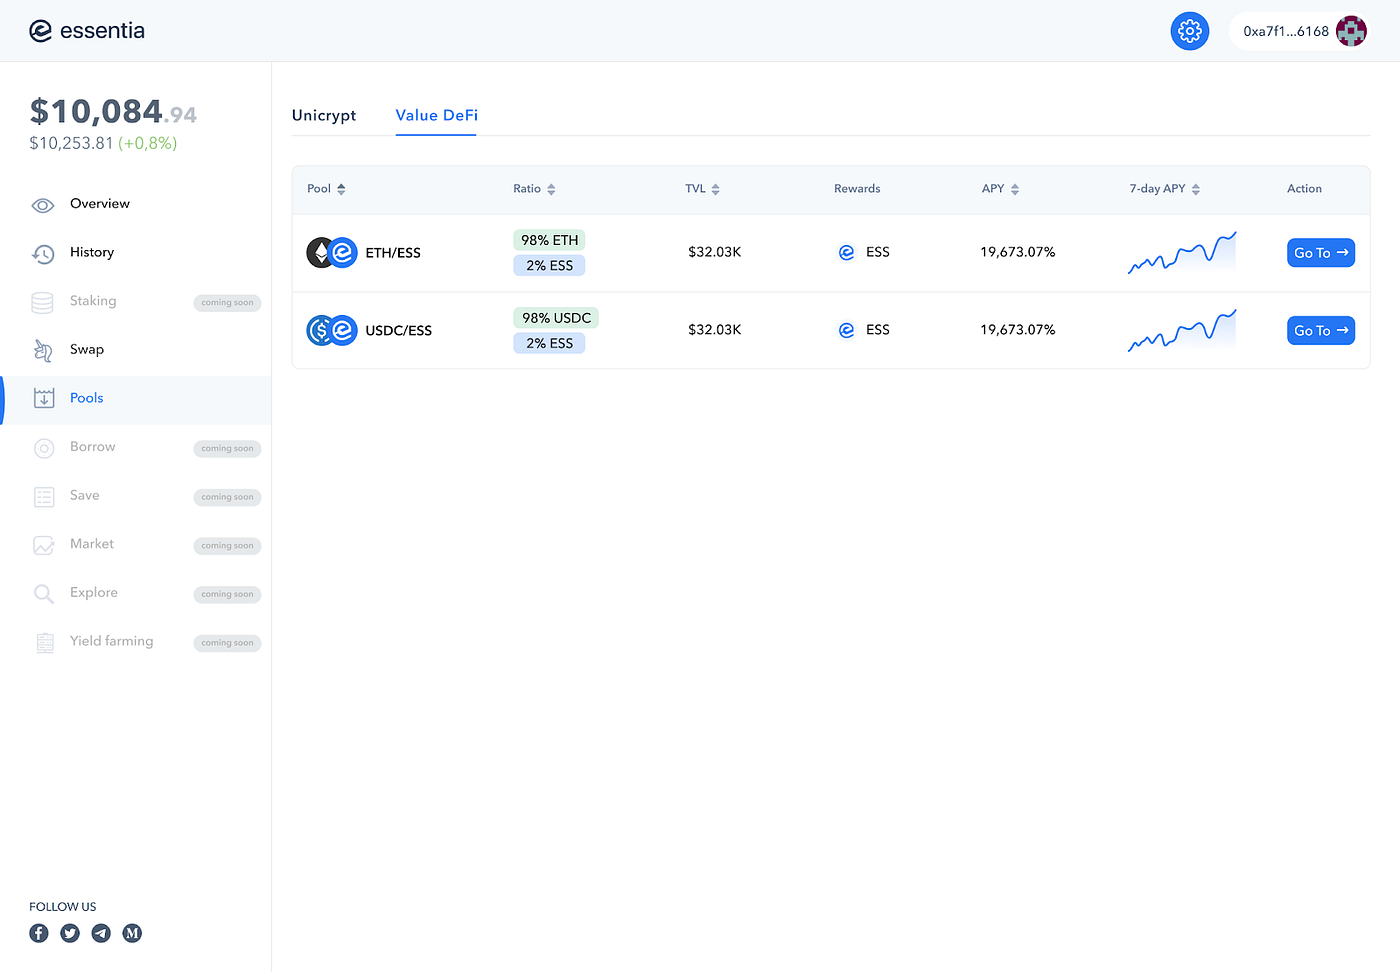Open settings via the gear icon

click(x=1190, y=31)
